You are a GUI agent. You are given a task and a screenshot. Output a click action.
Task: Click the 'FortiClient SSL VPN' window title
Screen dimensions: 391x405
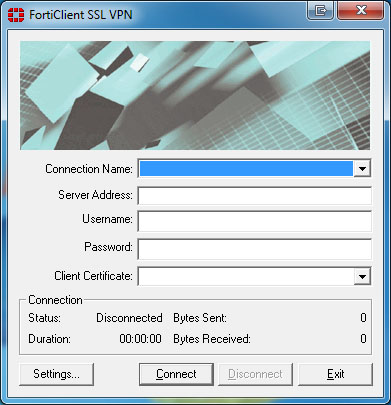(x=81, y=15)
